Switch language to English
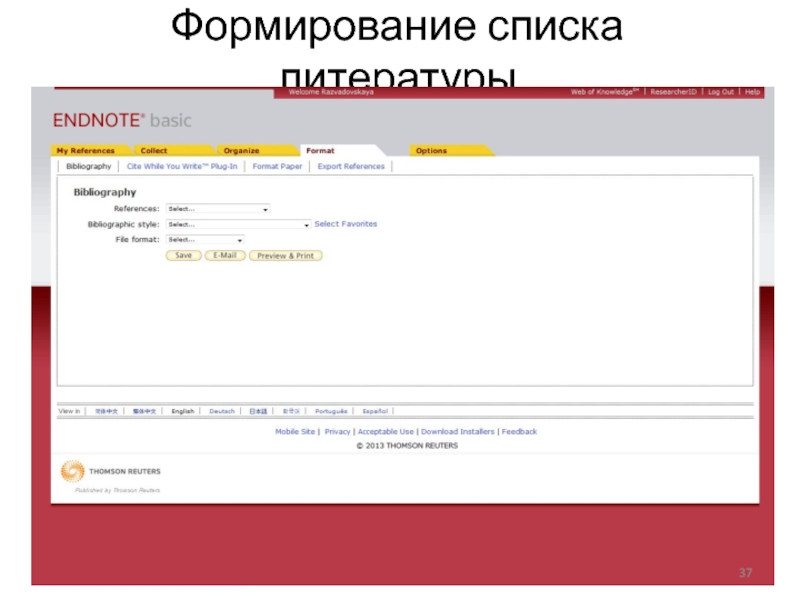The height and width of the screenshot is (600, 800). tap(183, 411)
